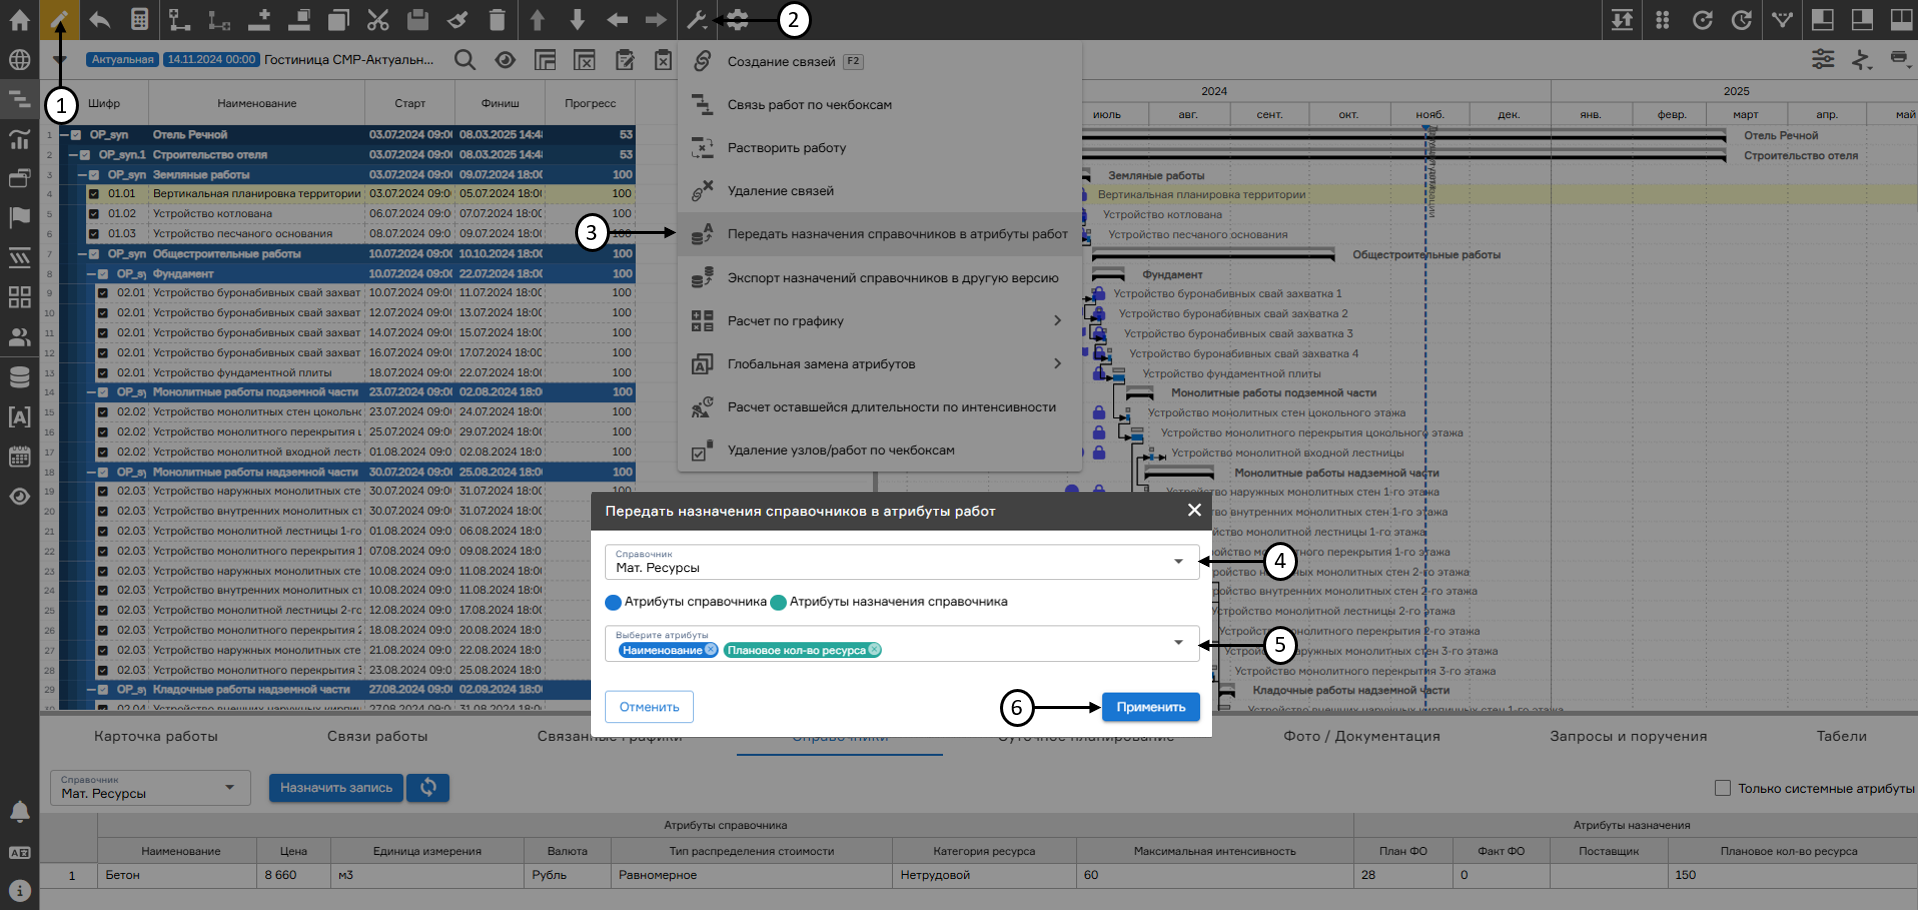1918x910 pixels.
Task: Click the floppy disk save icon
Action: [418, 20]
